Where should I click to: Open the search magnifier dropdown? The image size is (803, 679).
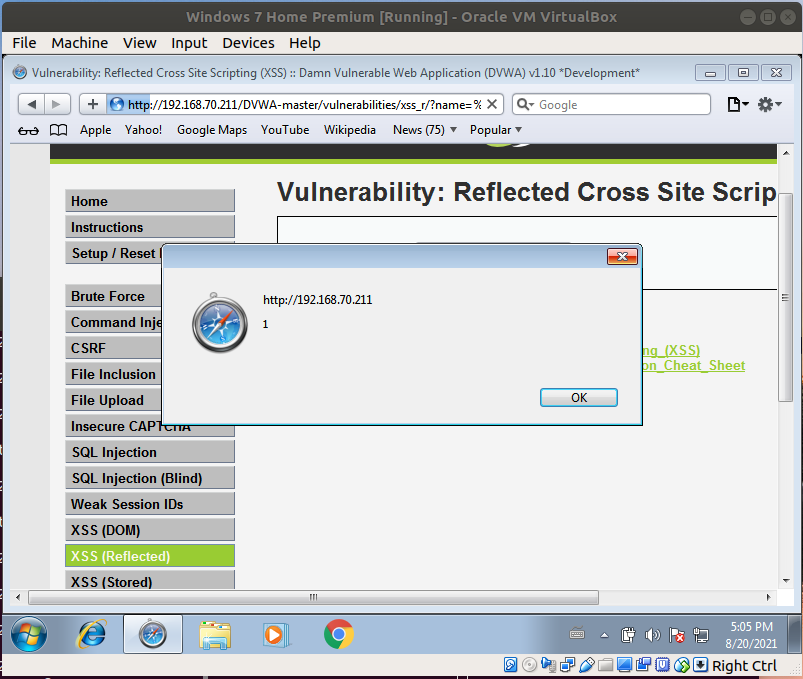pos(525,104)
